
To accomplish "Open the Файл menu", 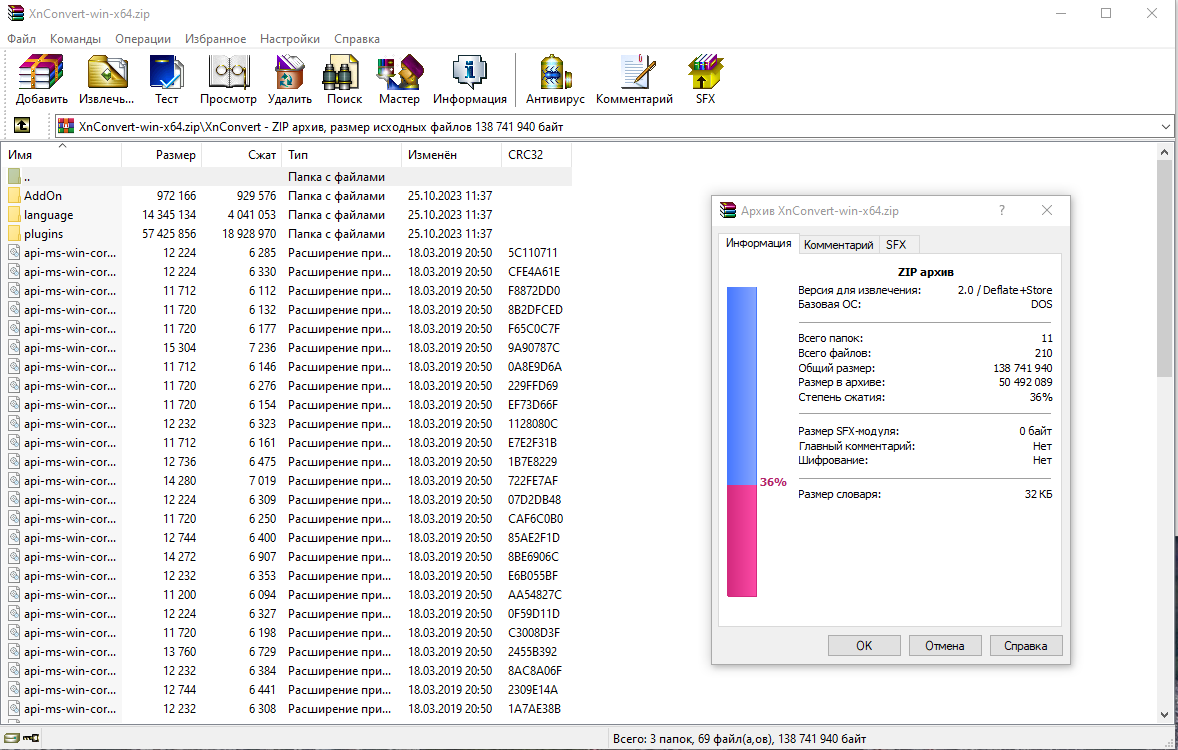I will [22, 38].
